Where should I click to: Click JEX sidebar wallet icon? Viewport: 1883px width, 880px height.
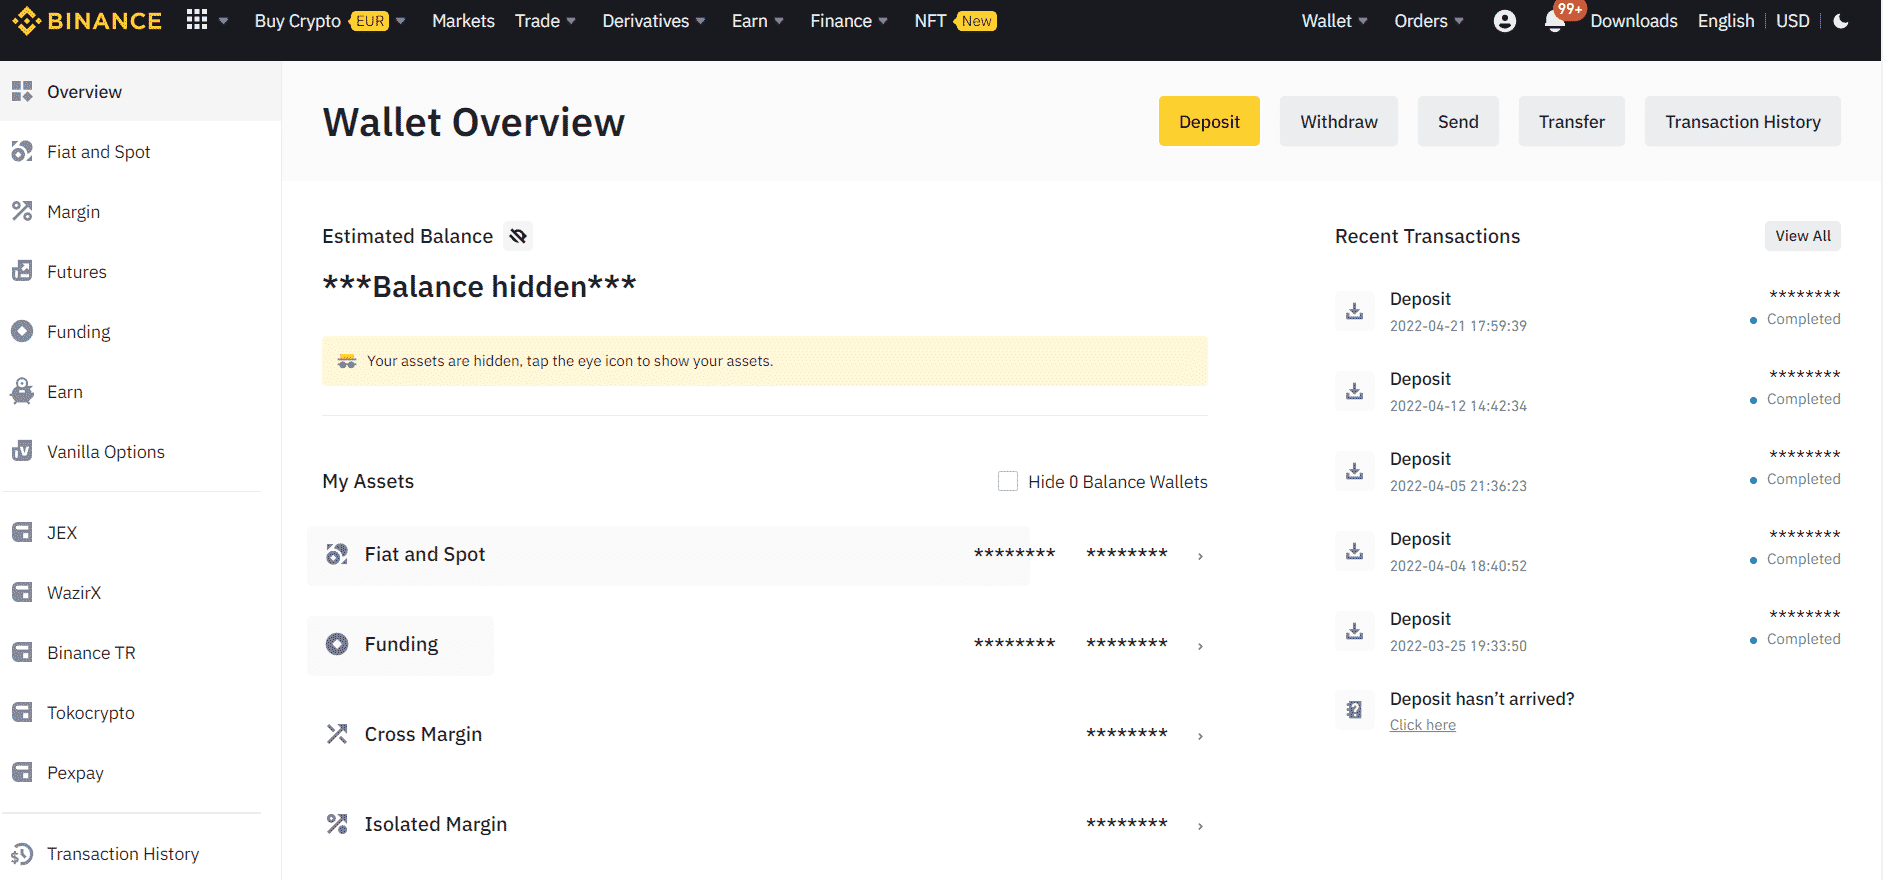pyautogui.click(x=22, y=532)
